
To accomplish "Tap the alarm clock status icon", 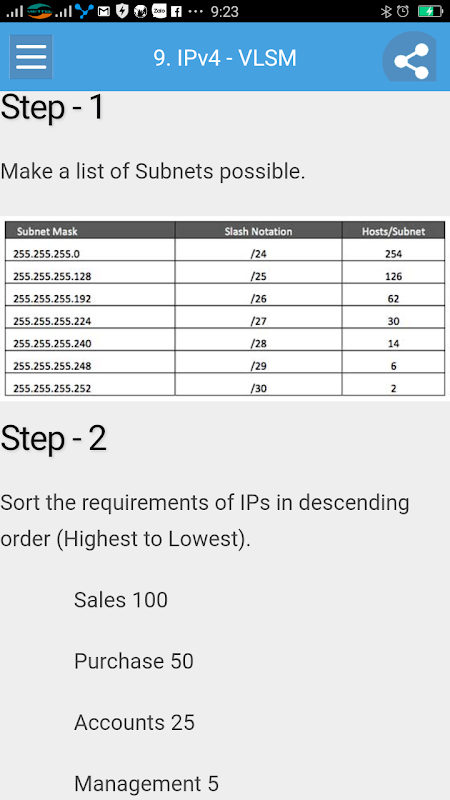I will 403,11.
